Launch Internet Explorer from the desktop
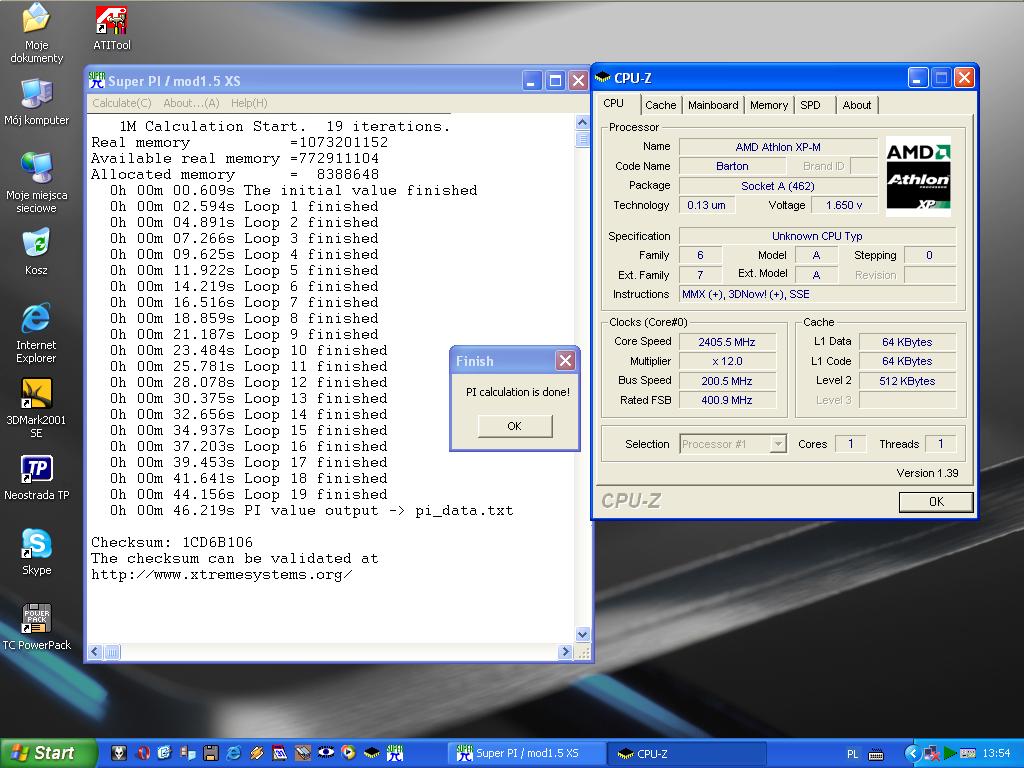Image resolution: width=1024 pixels, height=768 pixels. [x=36, y=333]
